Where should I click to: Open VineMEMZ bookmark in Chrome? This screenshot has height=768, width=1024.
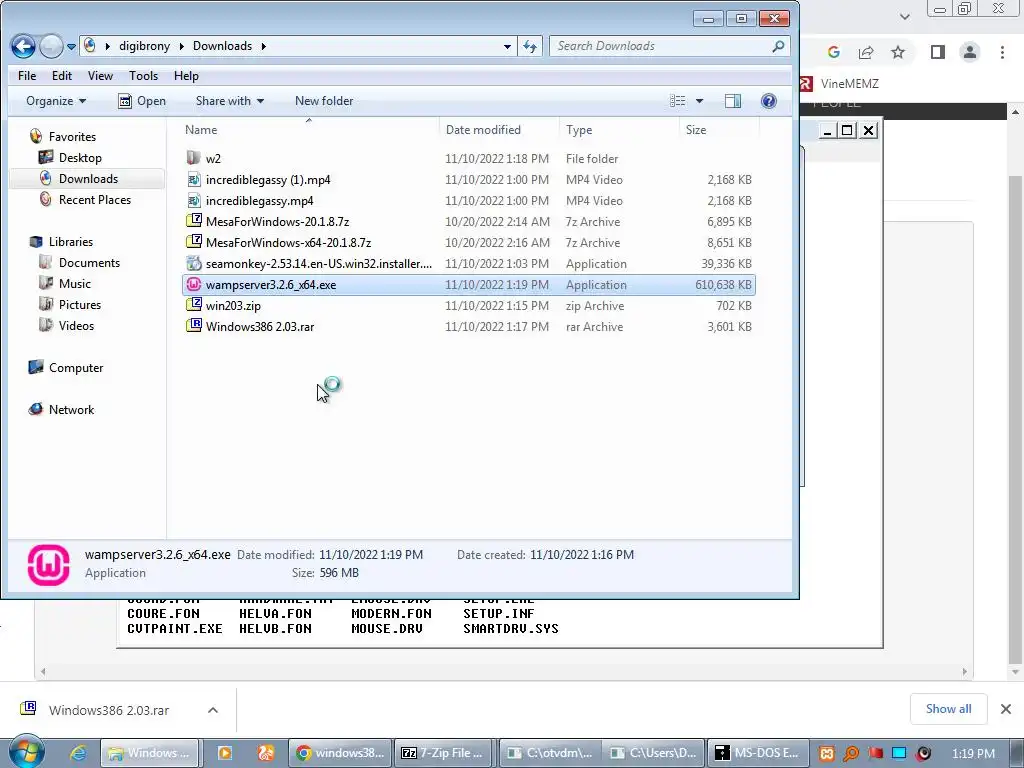(x=840, y=84)
